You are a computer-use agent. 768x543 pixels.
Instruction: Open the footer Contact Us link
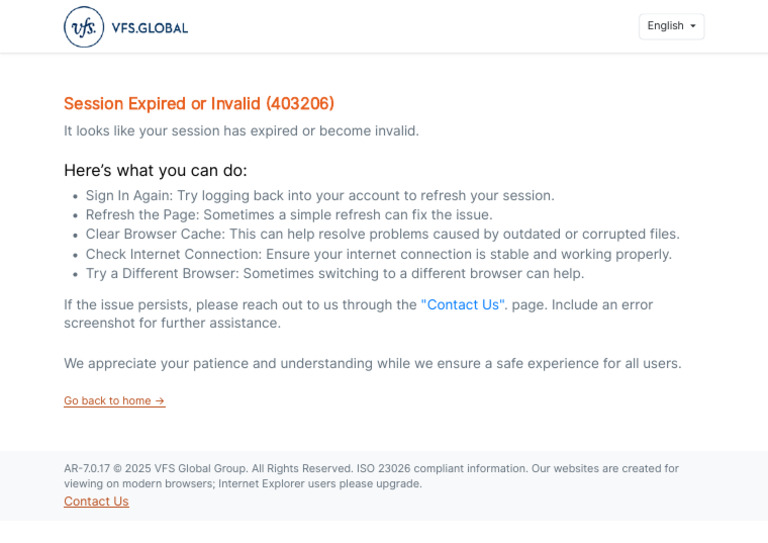click(x=96, y=501)
